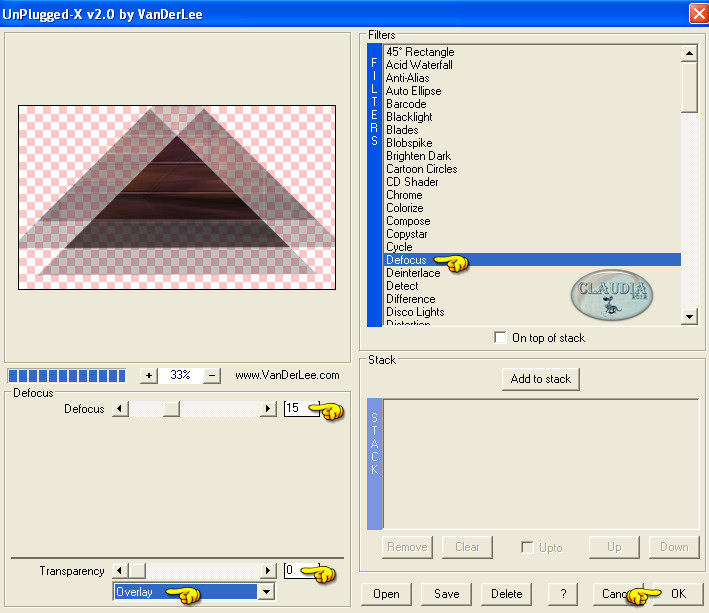Click the Delete button
709x613 pixels.
tap(506, 594)
